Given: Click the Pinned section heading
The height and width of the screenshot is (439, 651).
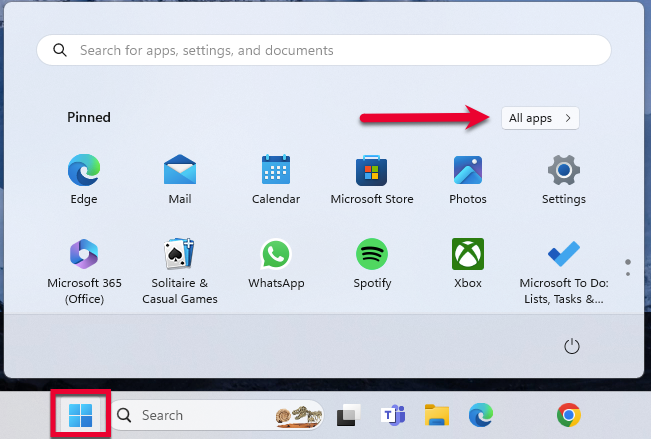Looking at the screenshot, I should pos(89,117).
